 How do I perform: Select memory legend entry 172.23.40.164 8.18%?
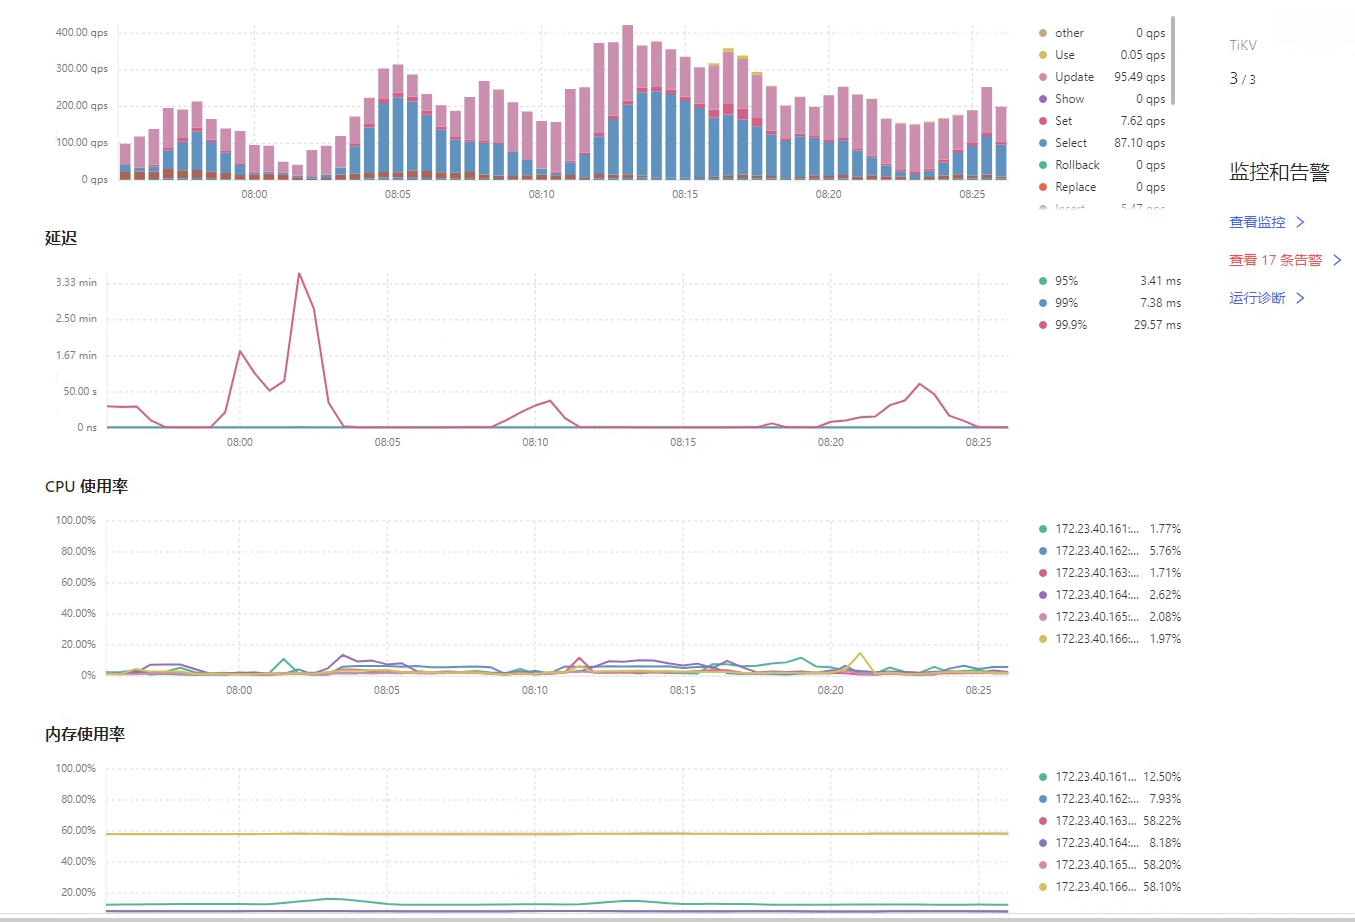[x=1110, y=843]
